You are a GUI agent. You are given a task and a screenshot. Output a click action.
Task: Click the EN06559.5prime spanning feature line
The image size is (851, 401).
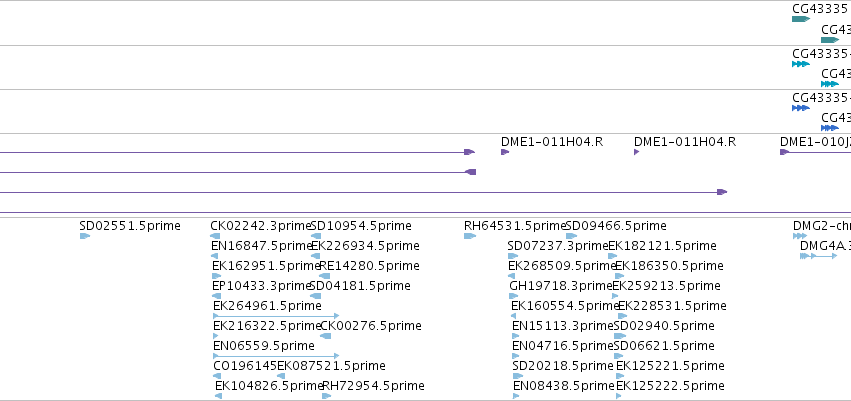[276, 356]
